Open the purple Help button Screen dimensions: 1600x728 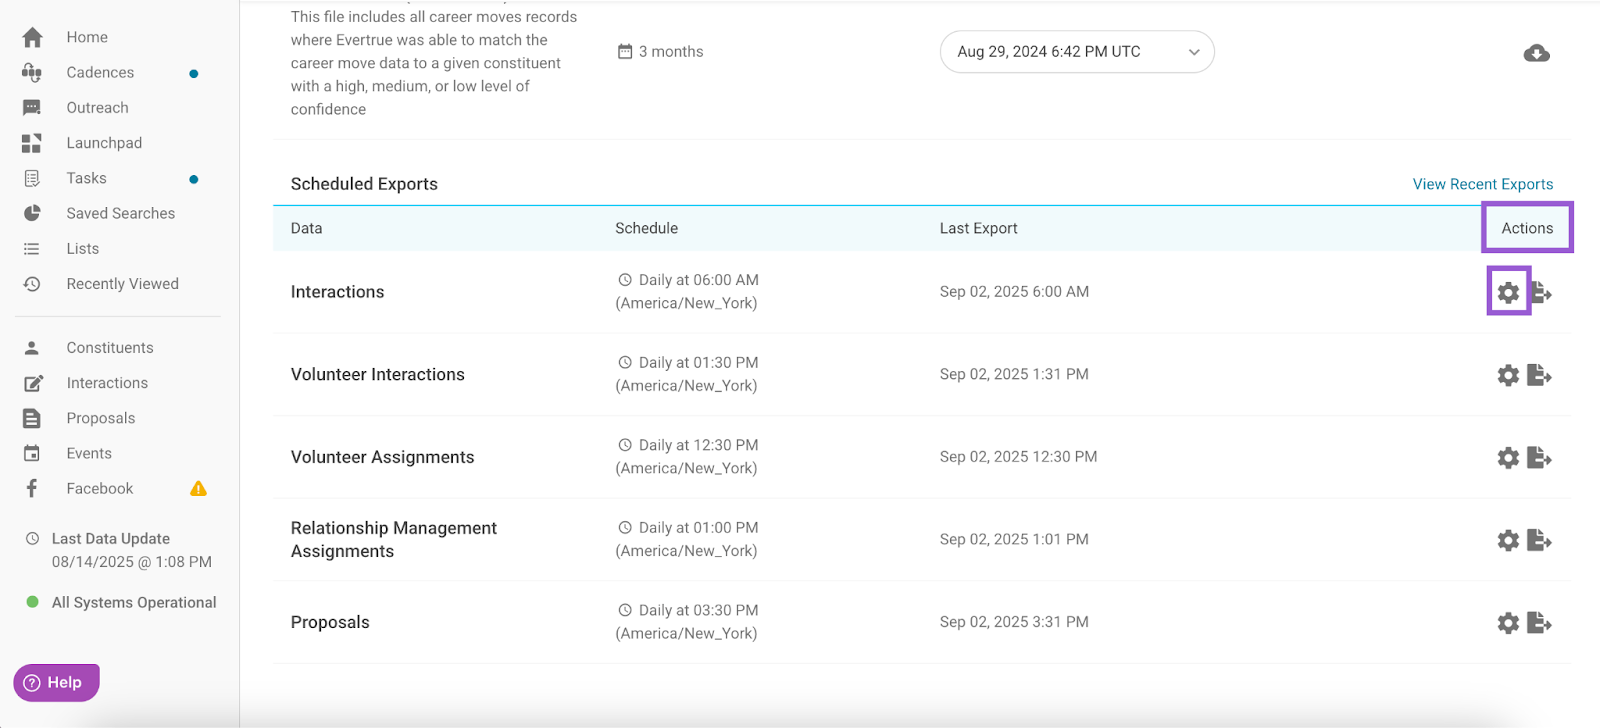point(56,683)
